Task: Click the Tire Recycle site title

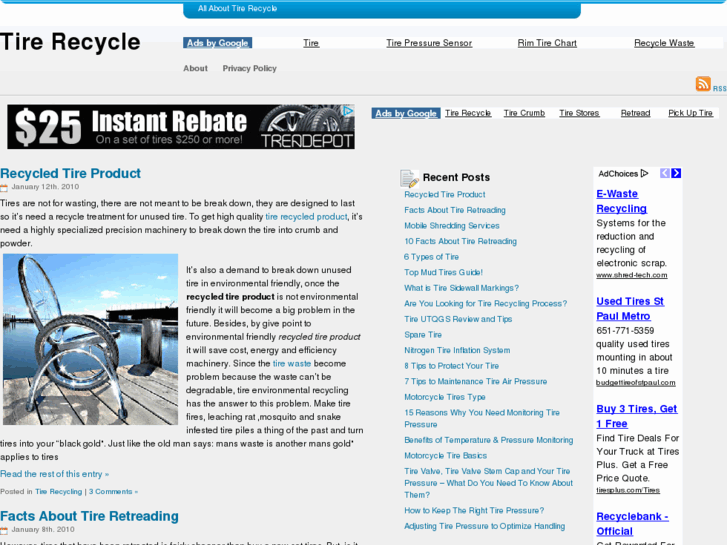Action: (x=70, y=42)
